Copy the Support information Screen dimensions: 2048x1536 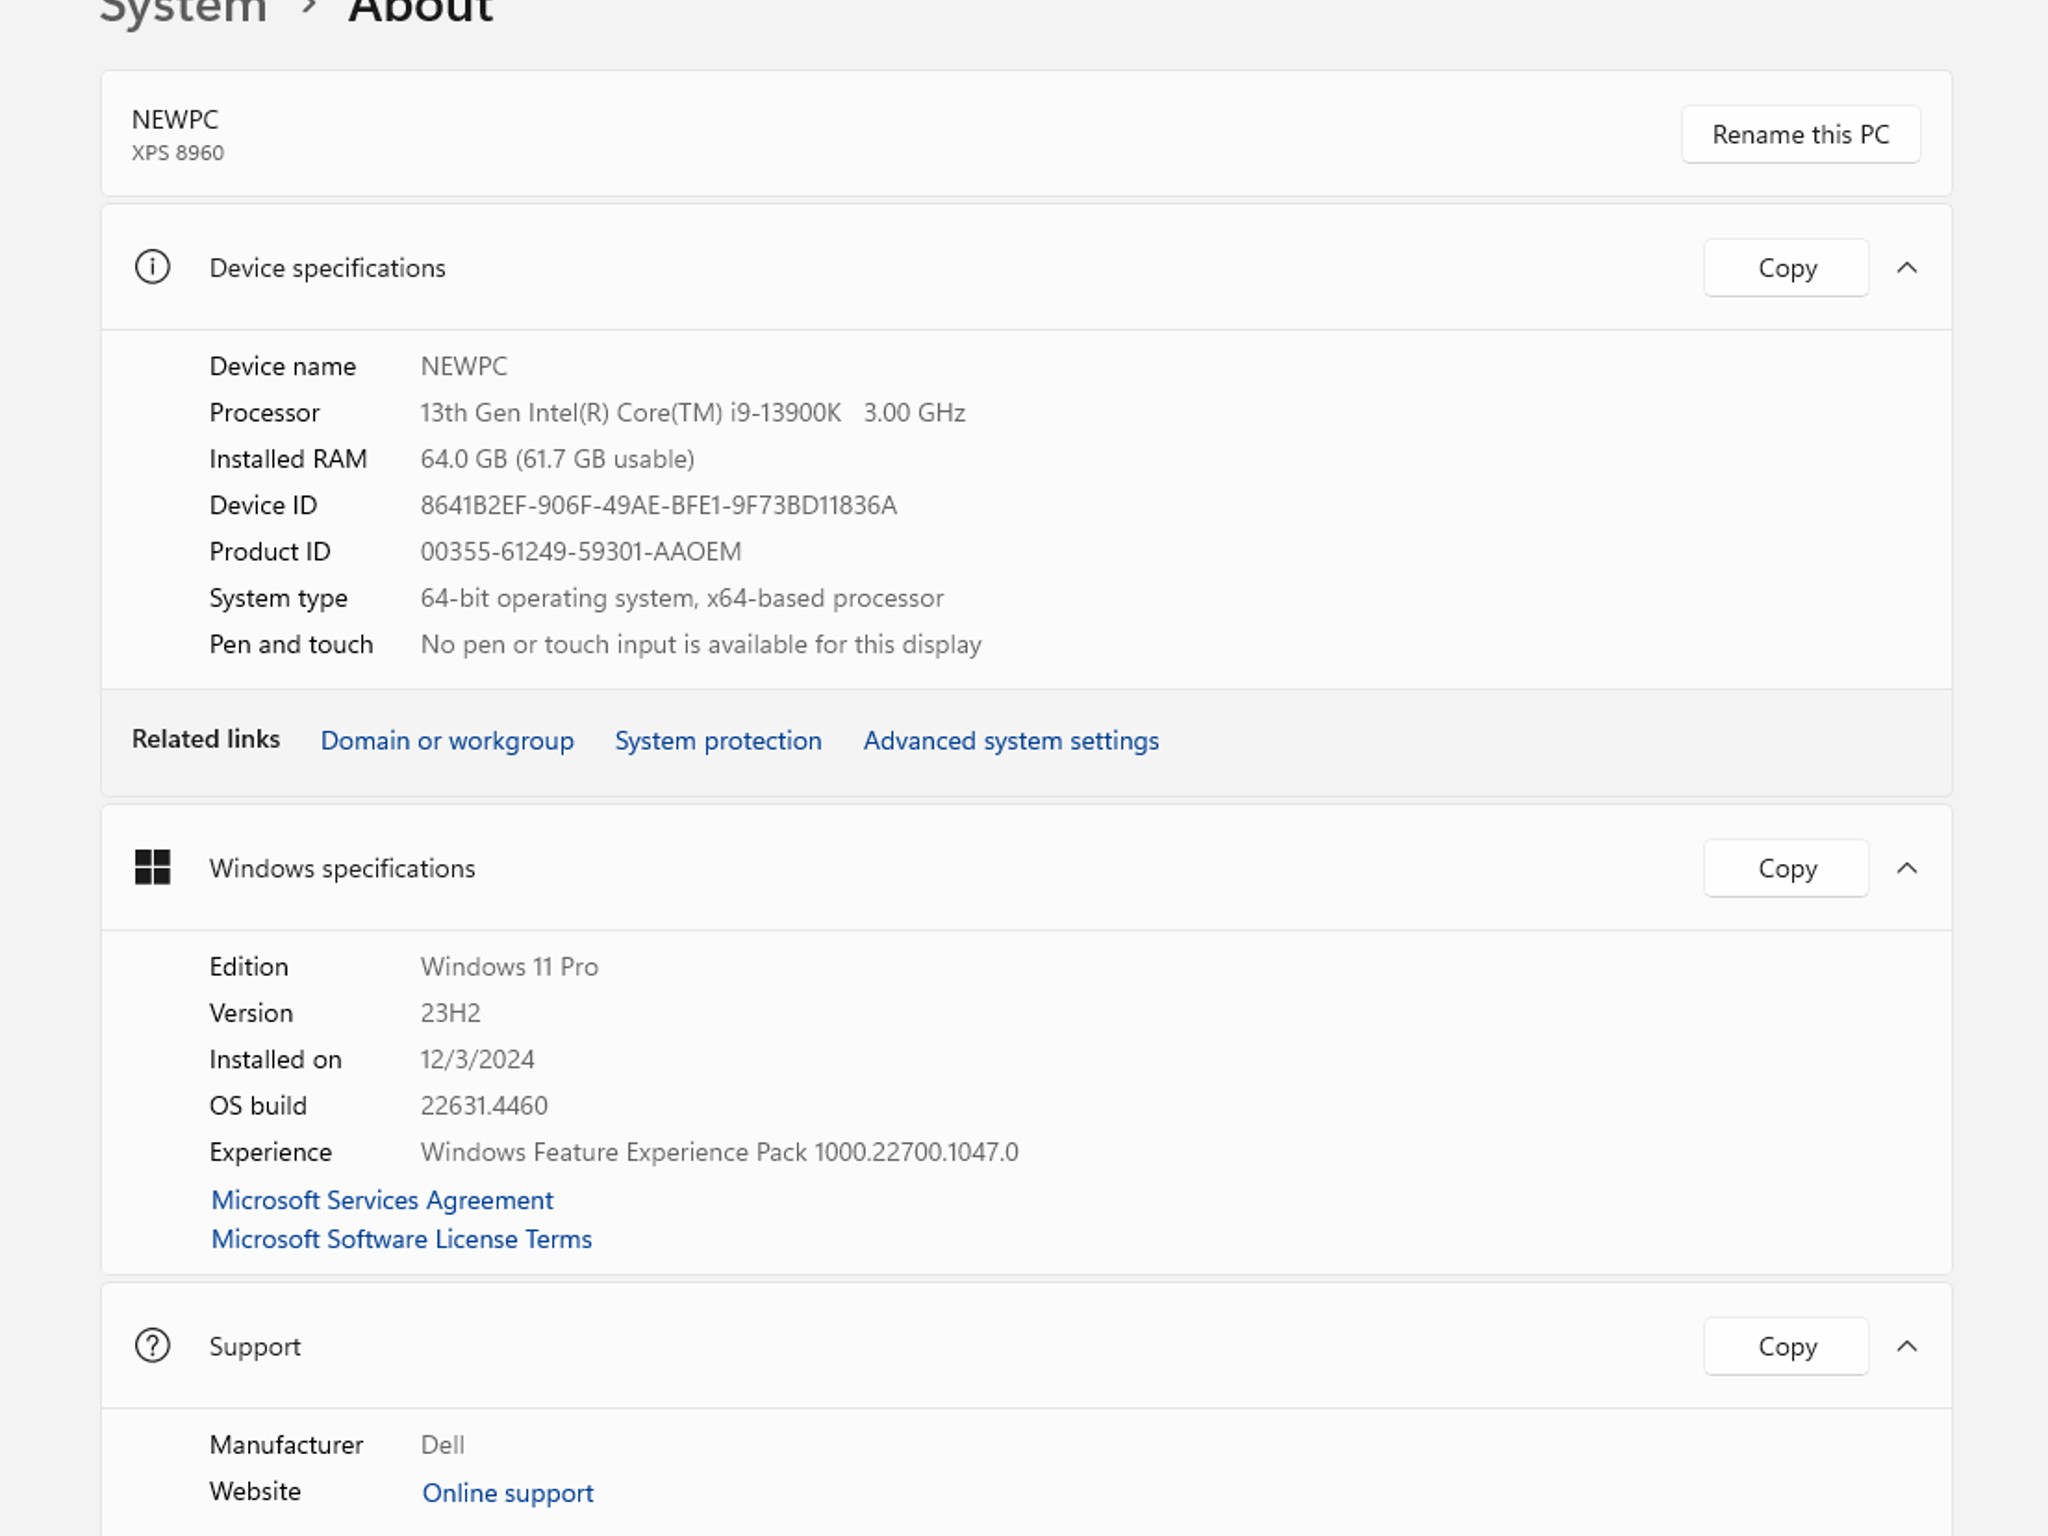[x=1786, y=1345]
